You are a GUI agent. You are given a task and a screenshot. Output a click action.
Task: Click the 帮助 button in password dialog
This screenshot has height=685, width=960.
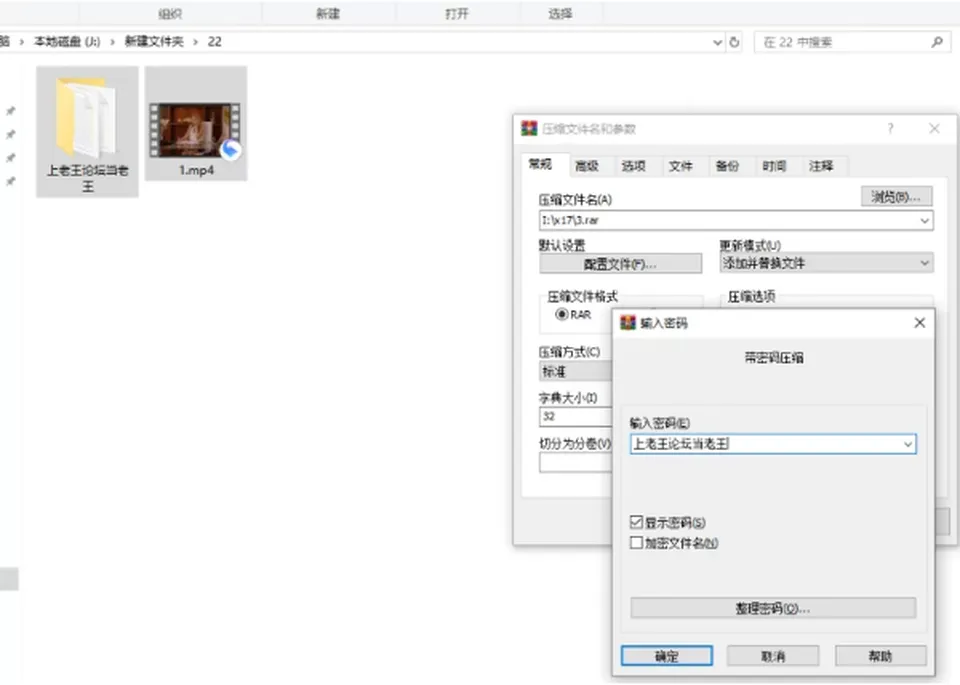[x=880, y=656]
